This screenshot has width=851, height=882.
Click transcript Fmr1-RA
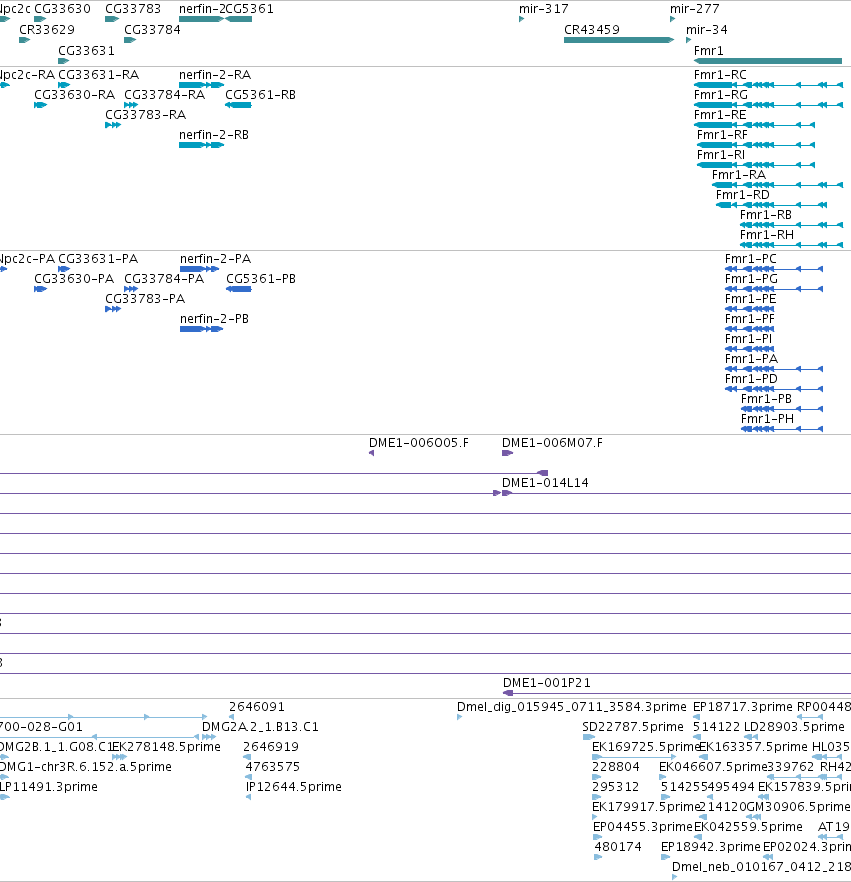(777, 185)
